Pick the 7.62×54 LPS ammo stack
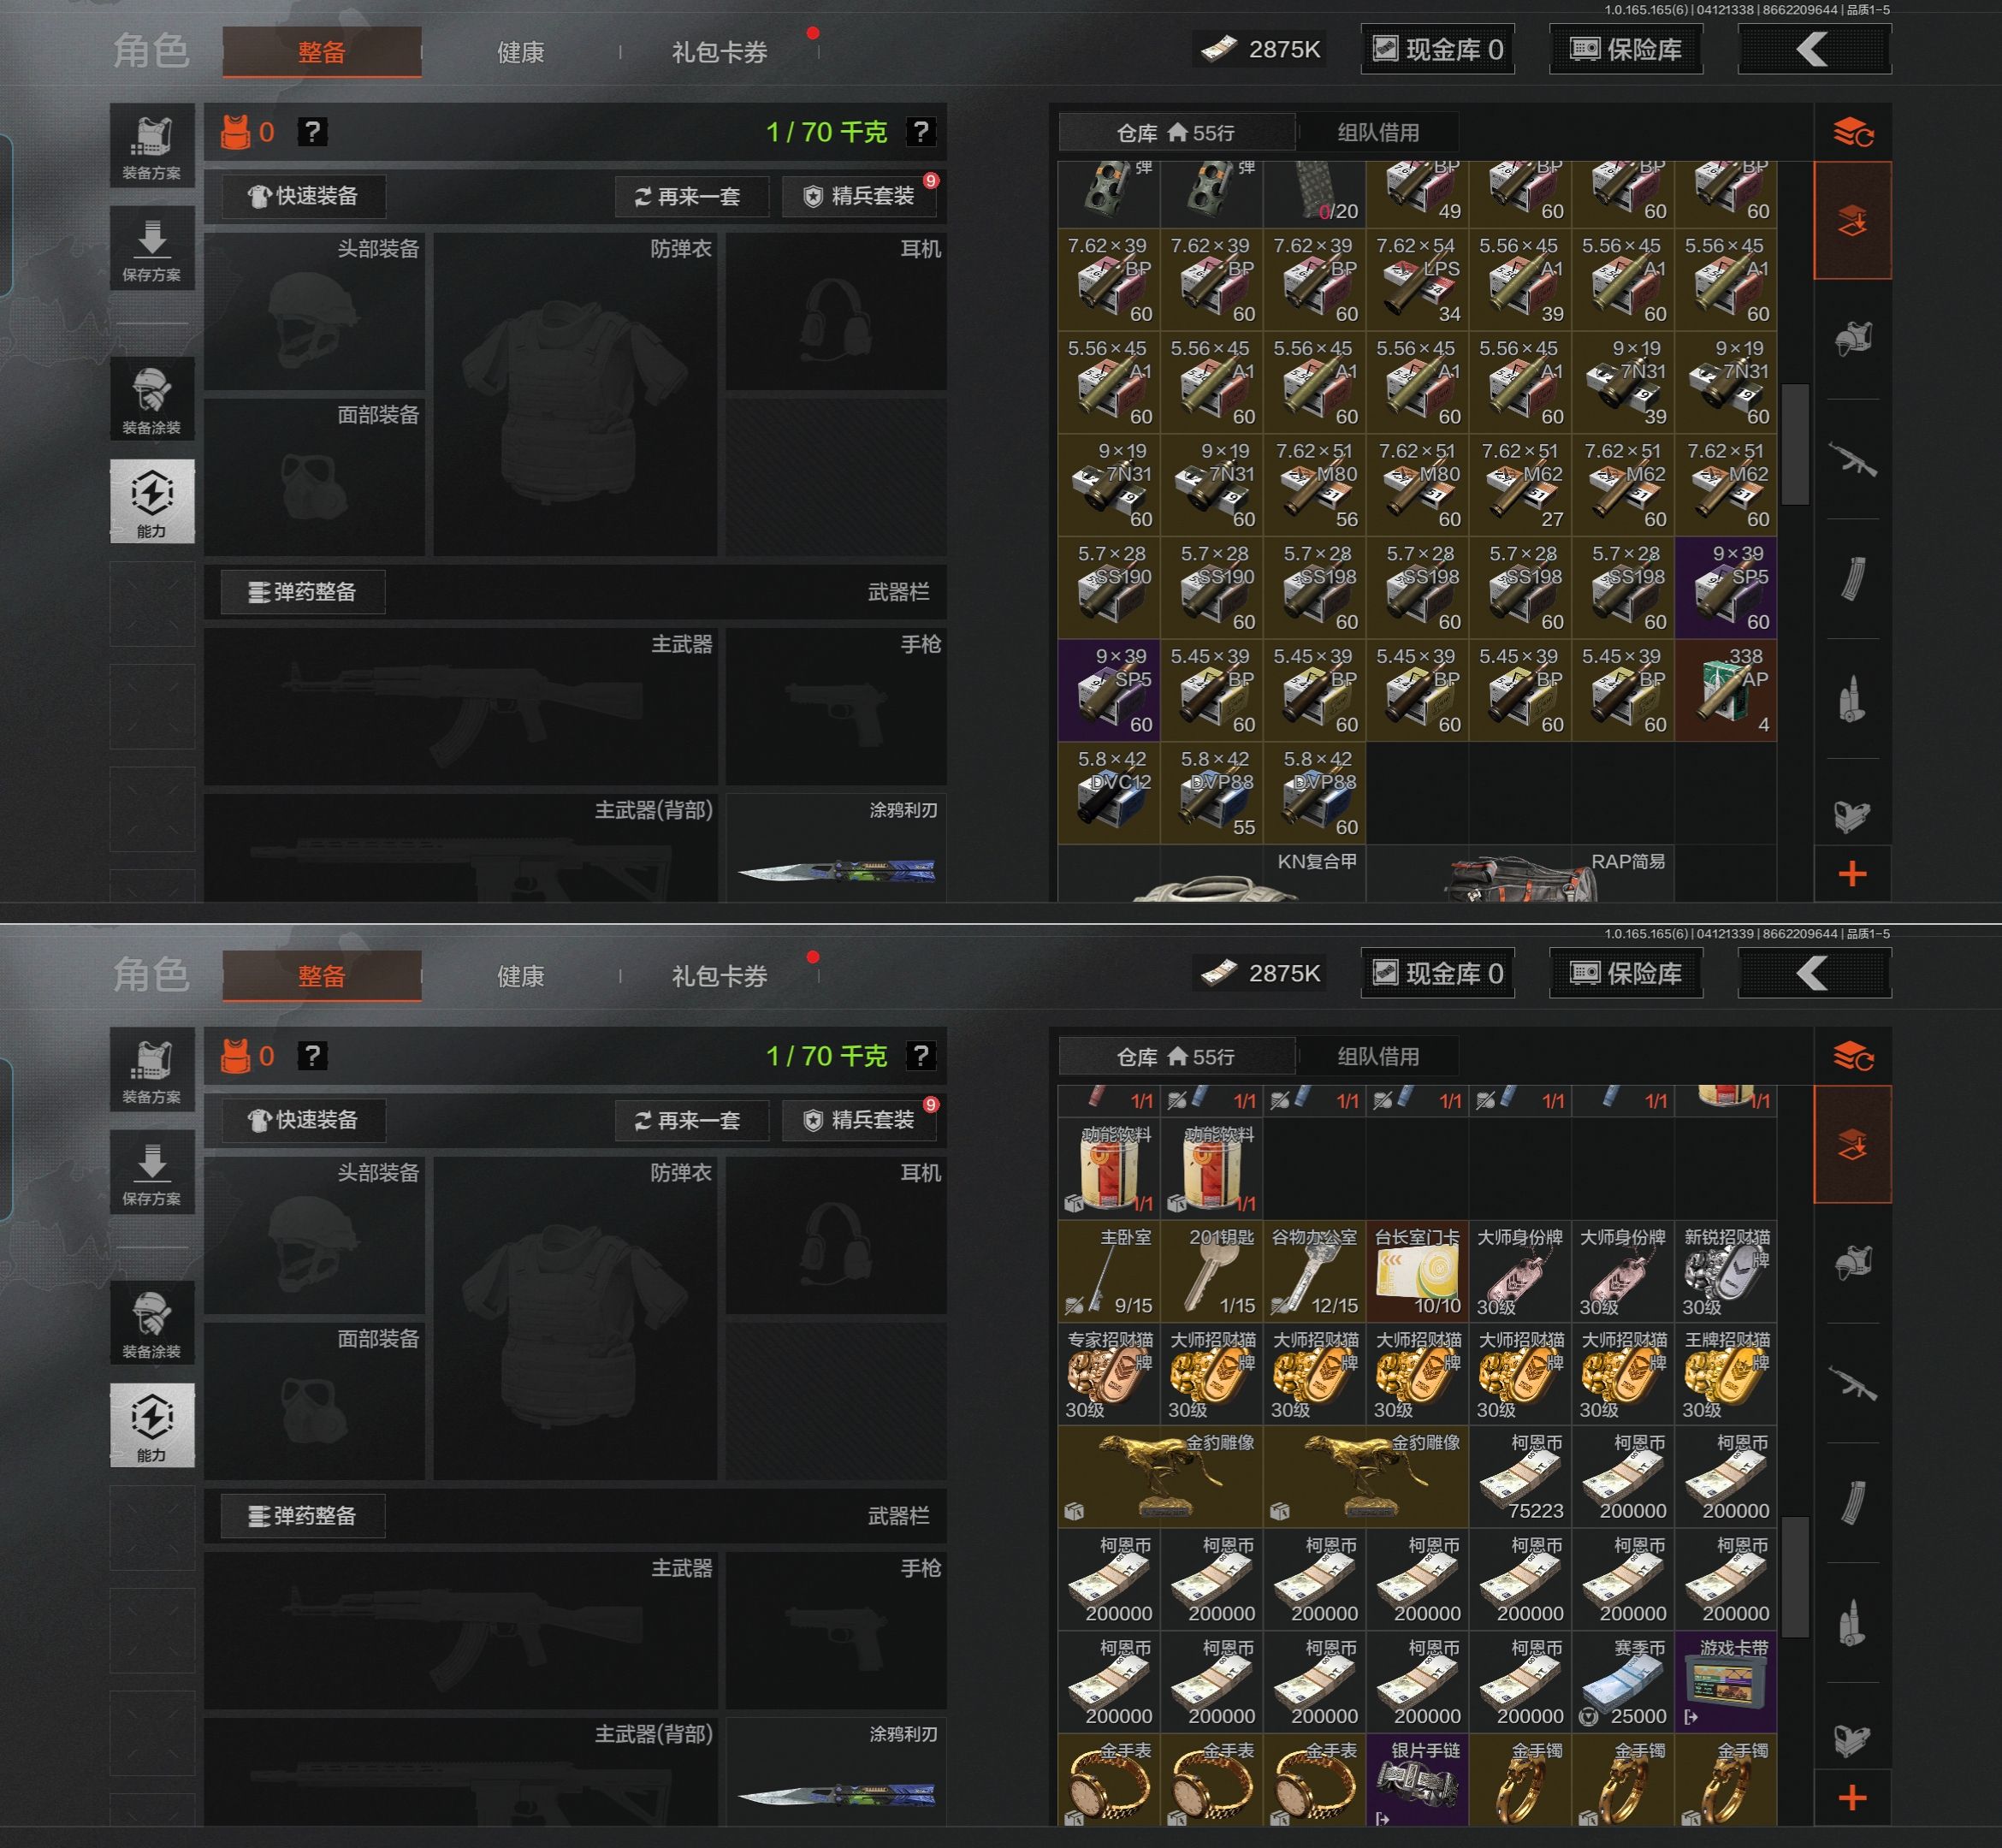Screen dimensions: 2002x1848 (x=1417, y=279)
